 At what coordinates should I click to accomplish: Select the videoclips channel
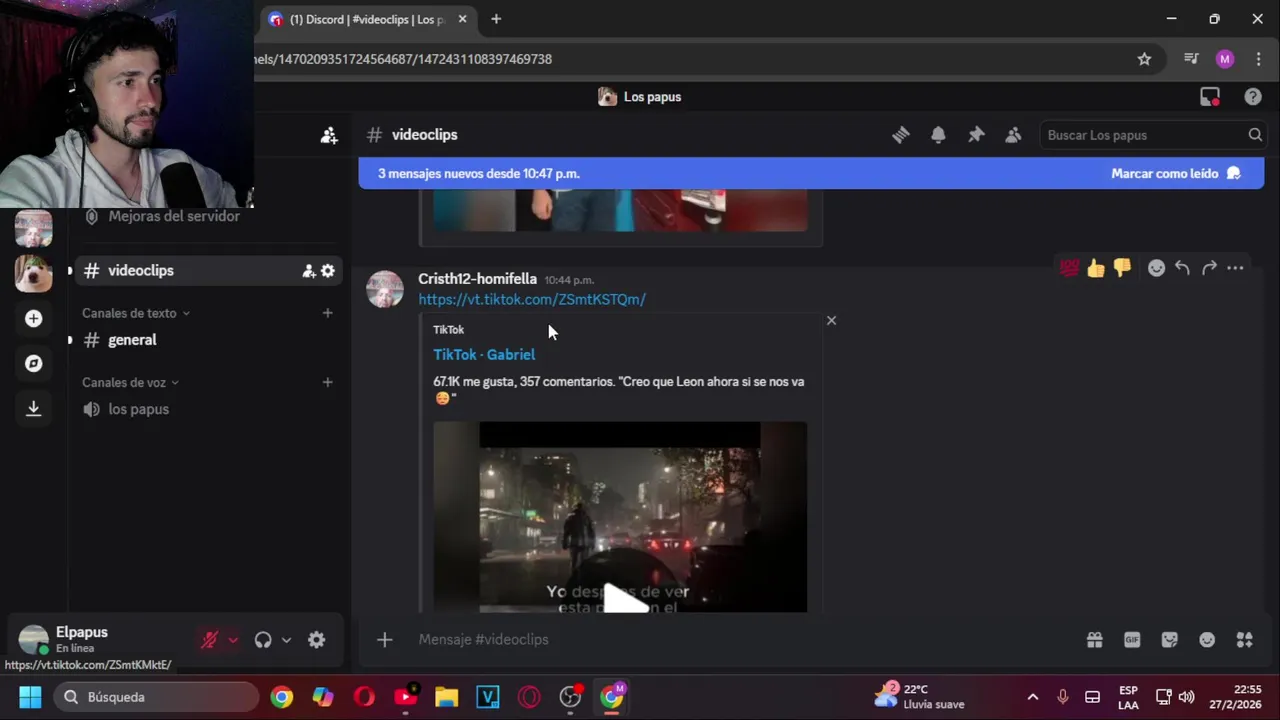[208, 271]
